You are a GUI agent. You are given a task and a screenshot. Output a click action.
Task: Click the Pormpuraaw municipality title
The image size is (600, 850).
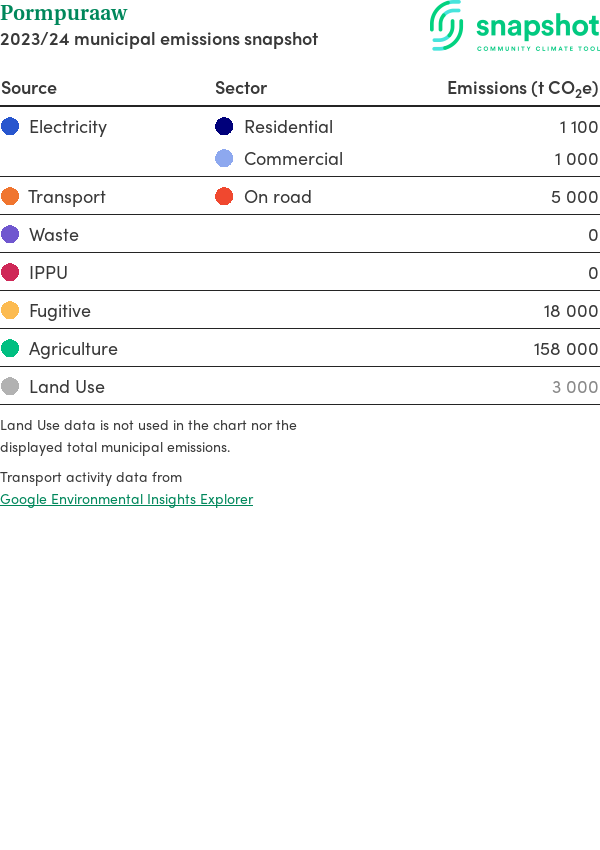coord(64,14)
